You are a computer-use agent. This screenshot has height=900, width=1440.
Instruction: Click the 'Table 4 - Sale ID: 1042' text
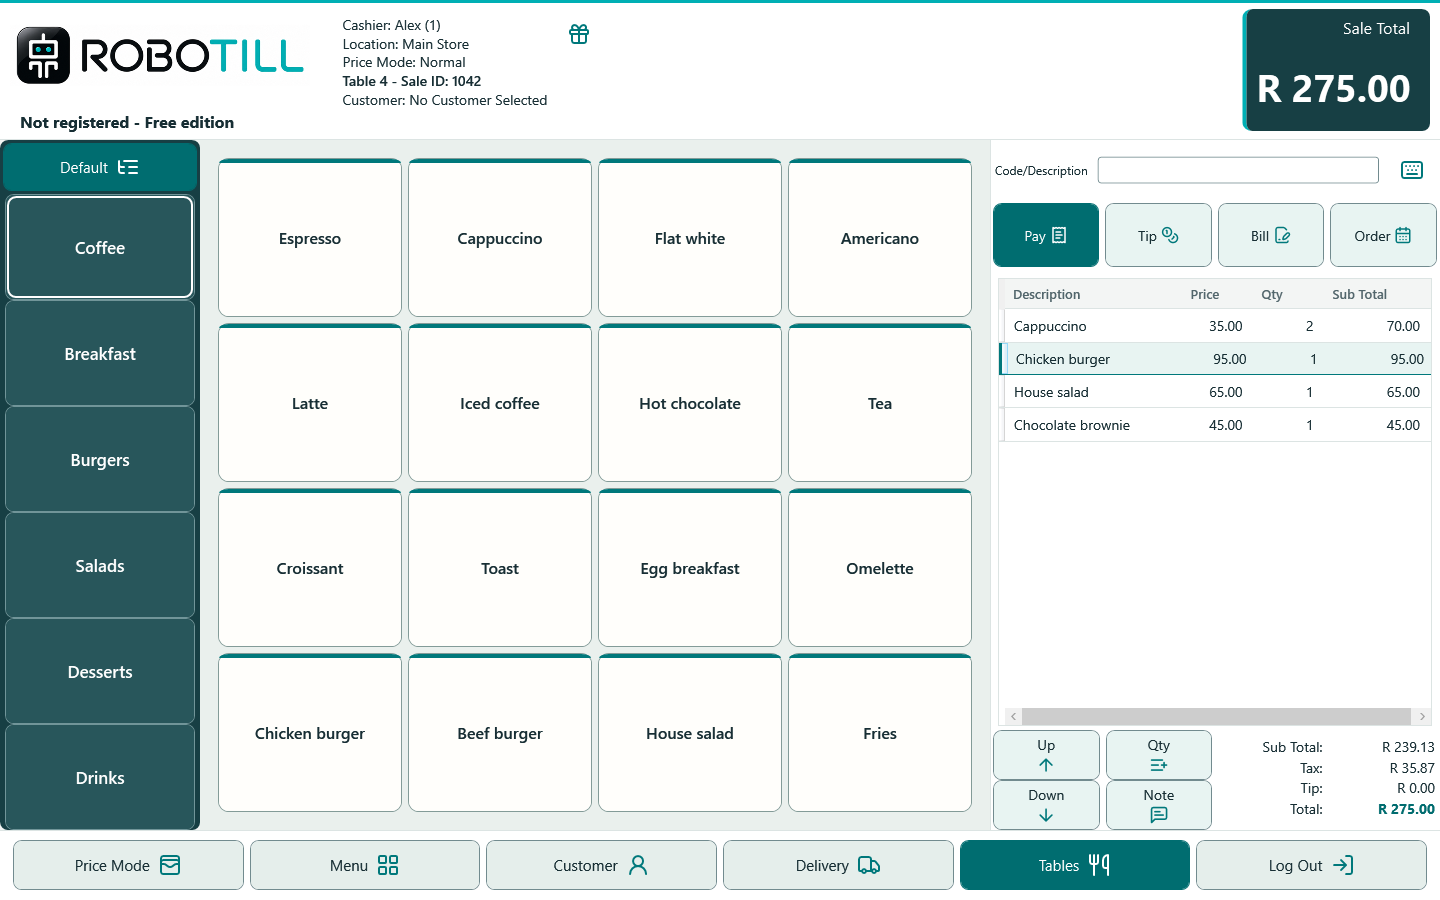point(412,81)
